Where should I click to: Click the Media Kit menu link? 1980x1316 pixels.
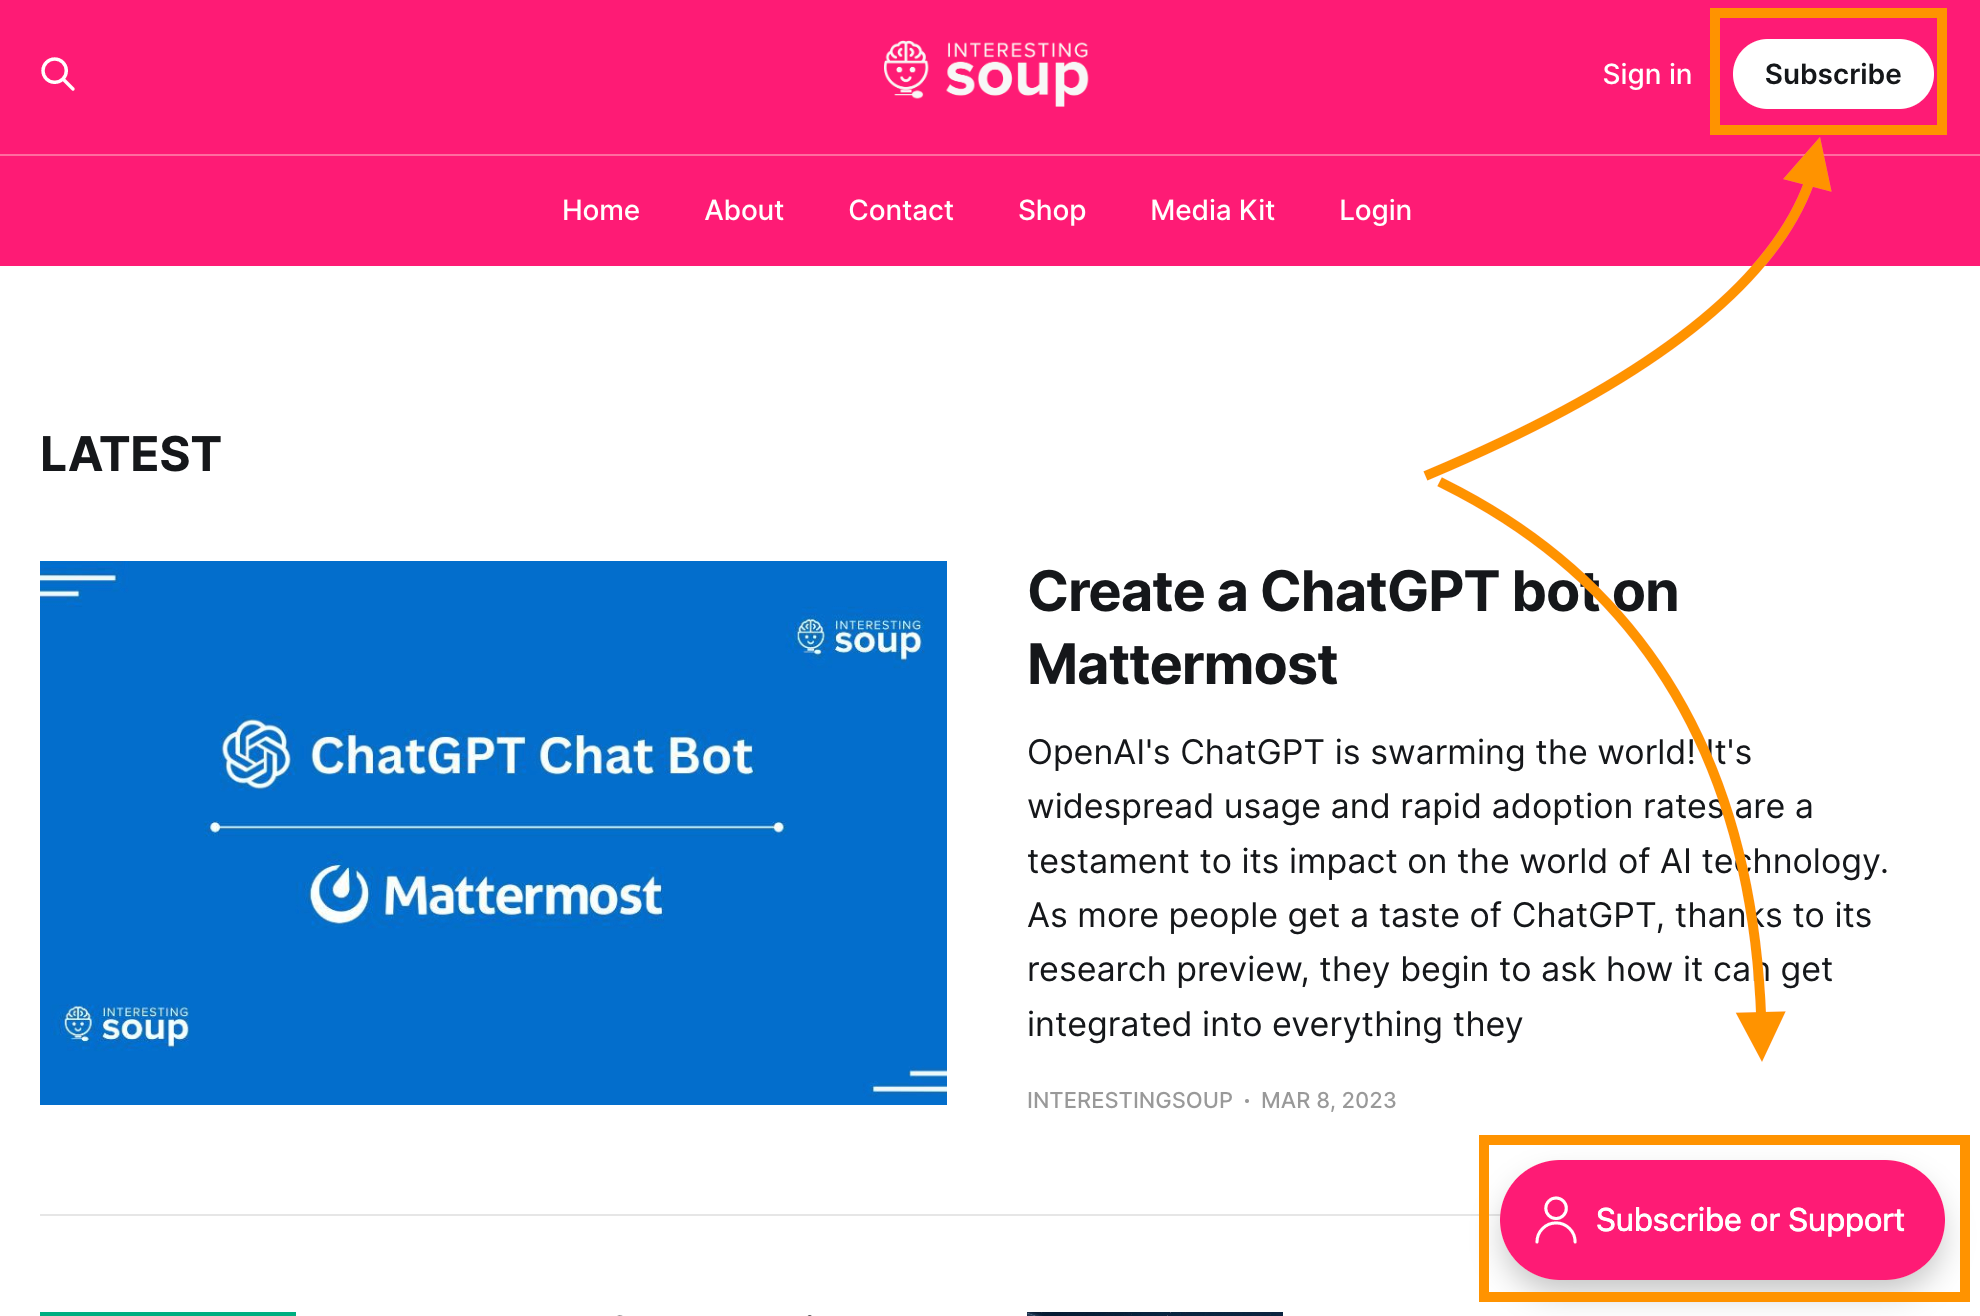(x=1212, y=209)
